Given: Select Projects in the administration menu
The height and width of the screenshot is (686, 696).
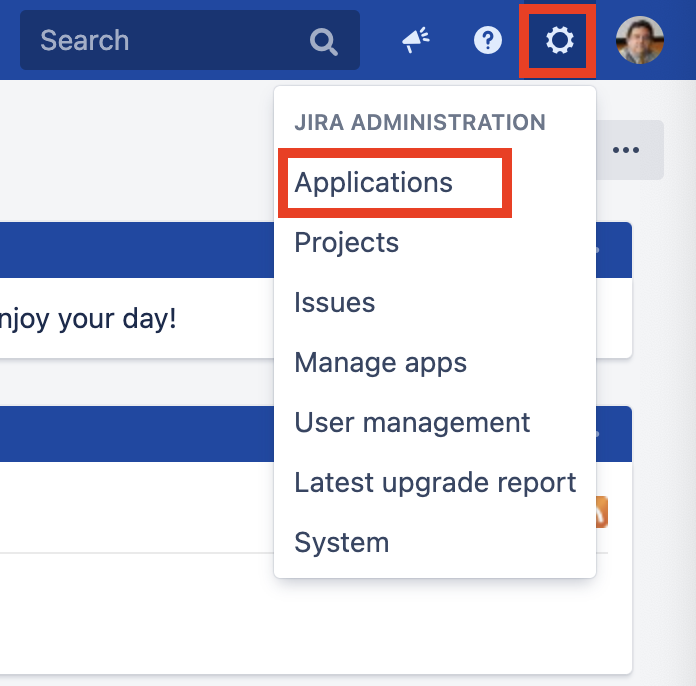Looking at the screenshot, I should (347, 242).
